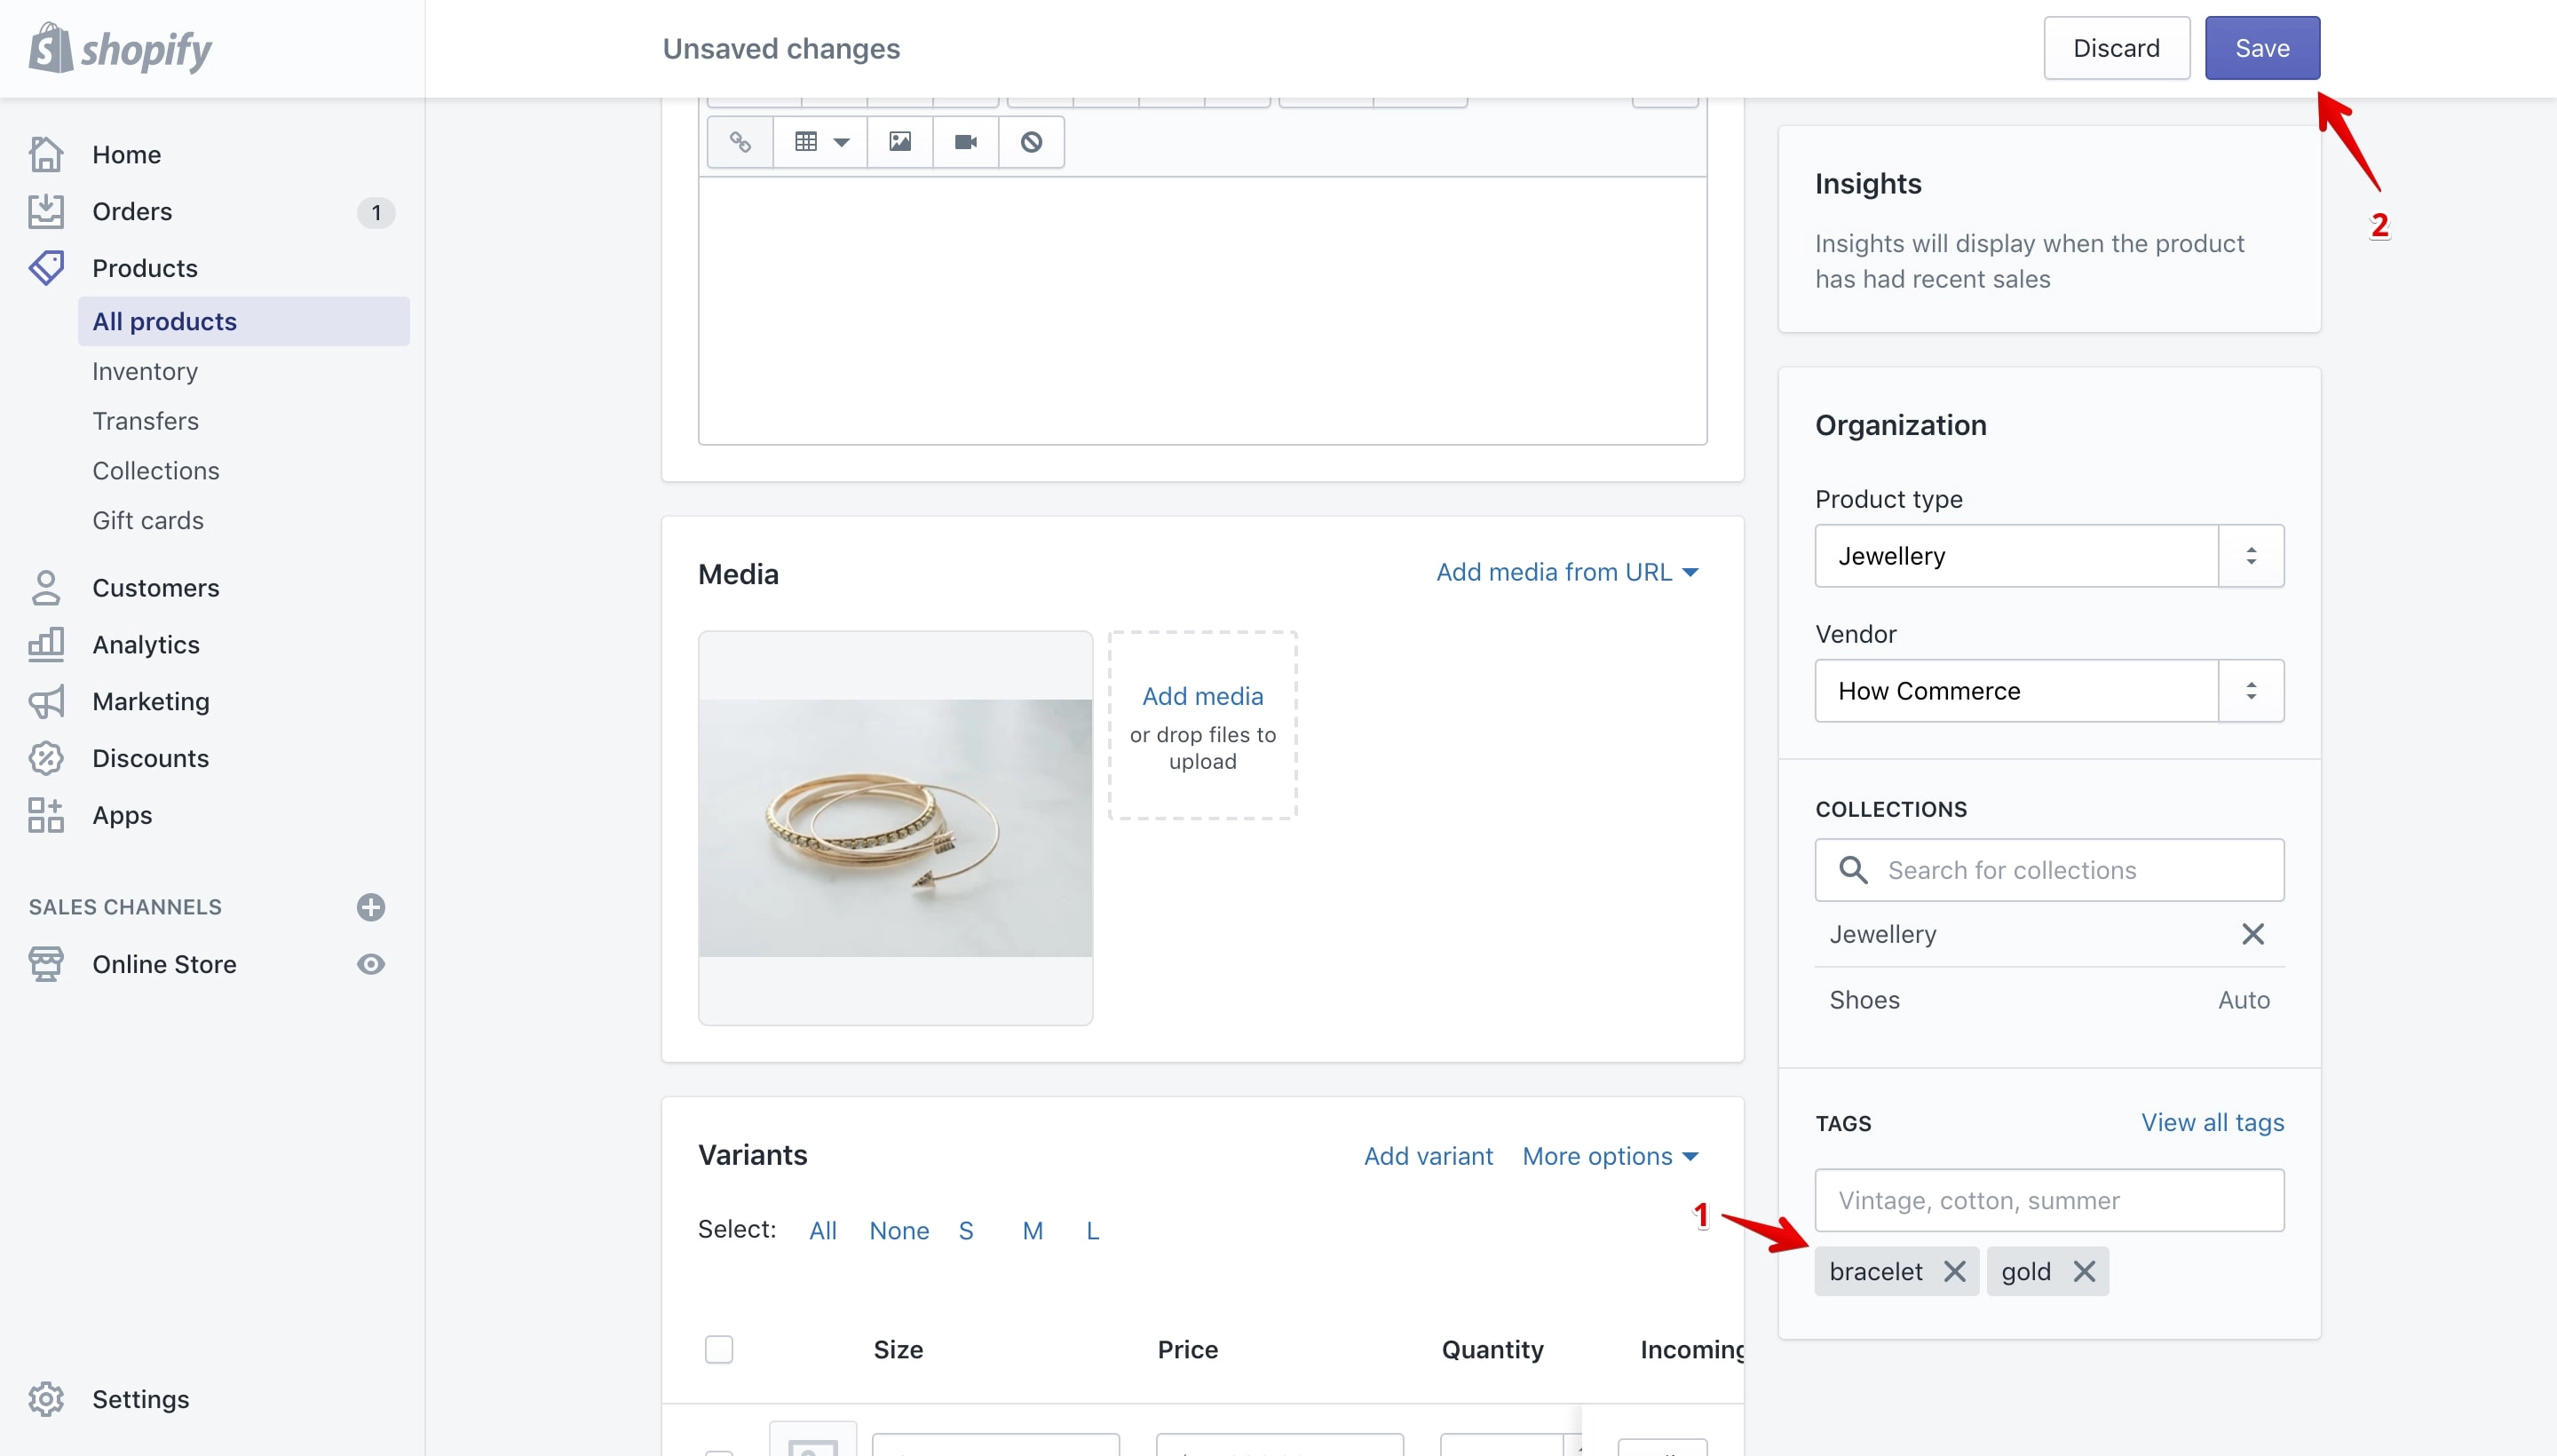Viewport: 2557px width, 1456px height.
Task: Remove the bracelet tag
Action: pyautogui.click(x=1955, y=1271)
